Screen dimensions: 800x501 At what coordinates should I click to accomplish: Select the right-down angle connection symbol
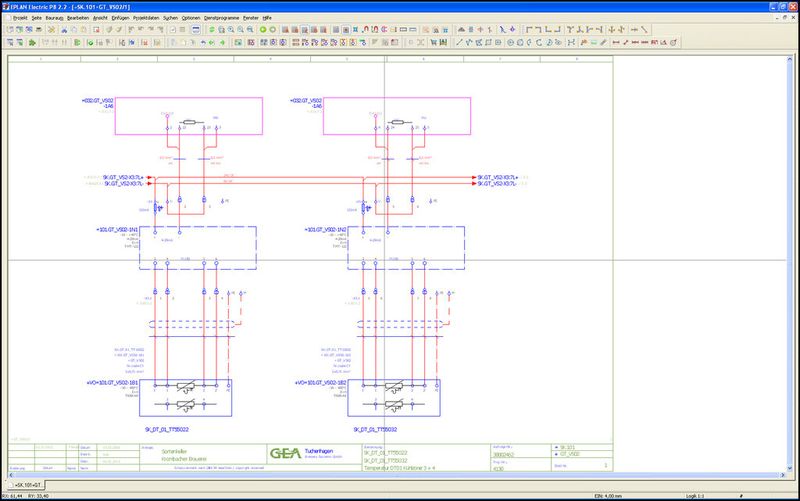pyautogui.click(x=529, y=30)
